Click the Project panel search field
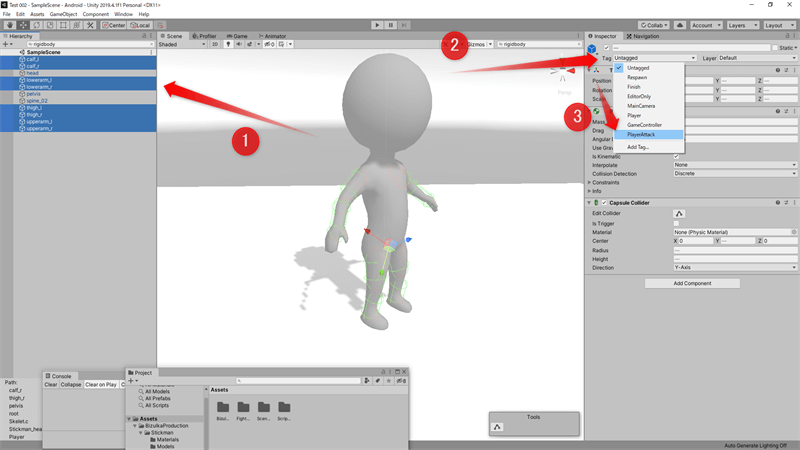The image size is (800, 450). click(298, 381)
